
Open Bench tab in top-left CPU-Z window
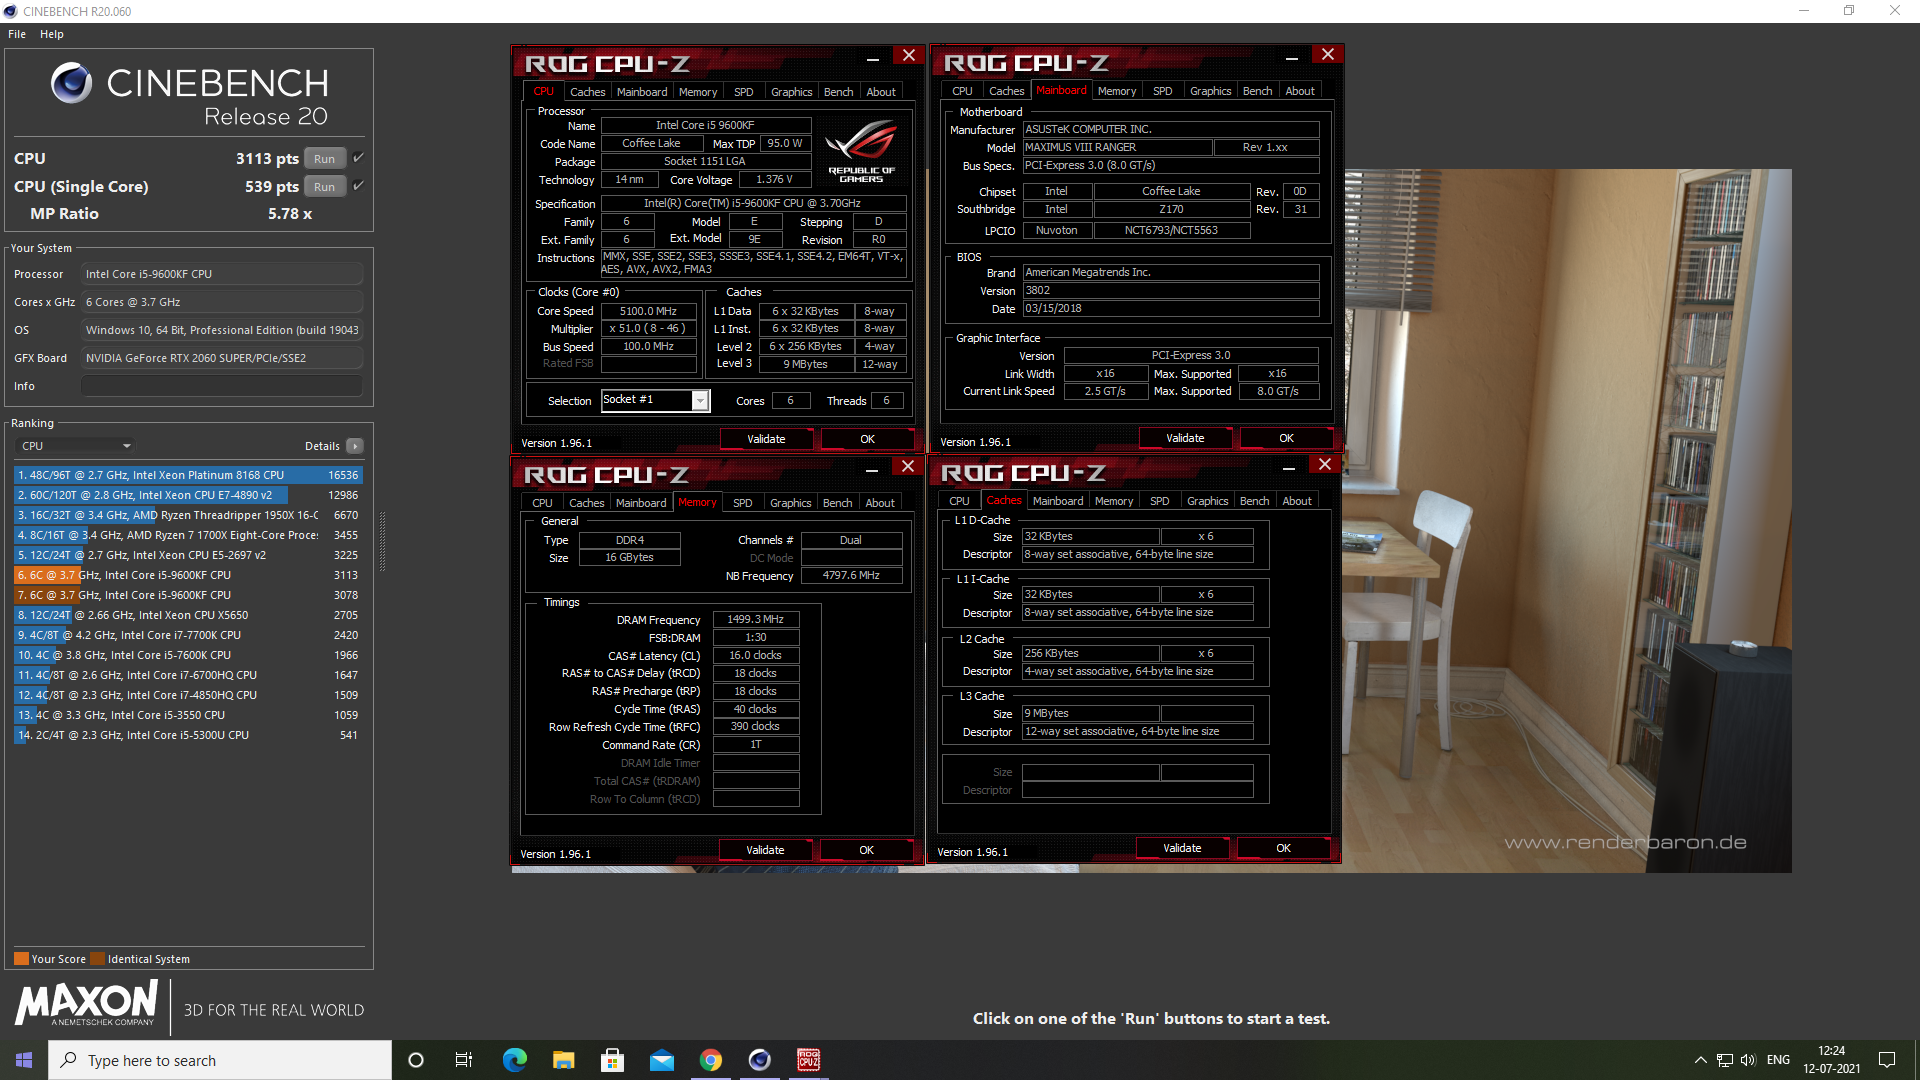(x=838, y=92)
